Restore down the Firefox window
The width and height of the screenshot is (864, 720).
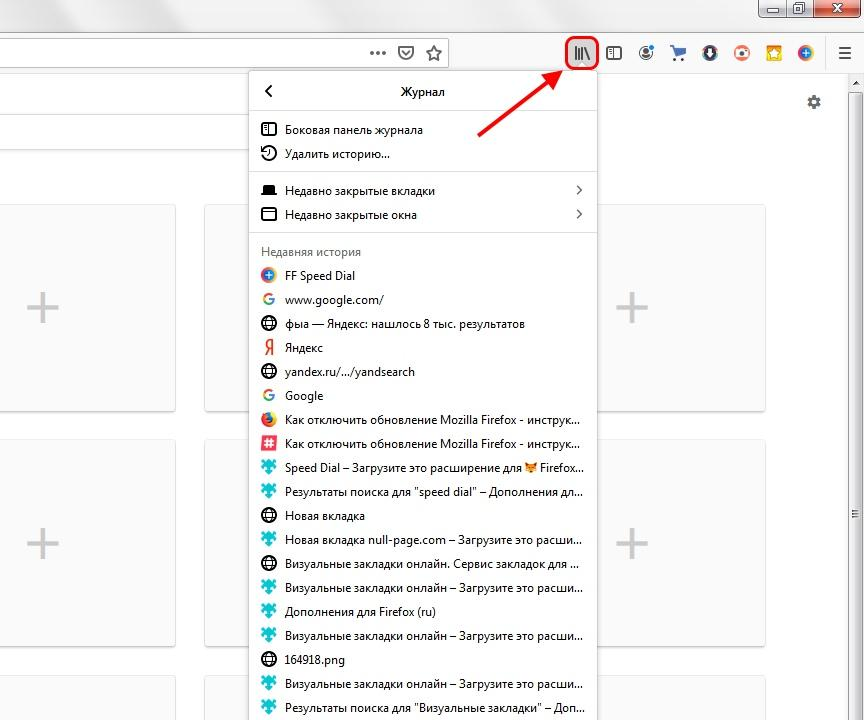(x=798, y=9)
